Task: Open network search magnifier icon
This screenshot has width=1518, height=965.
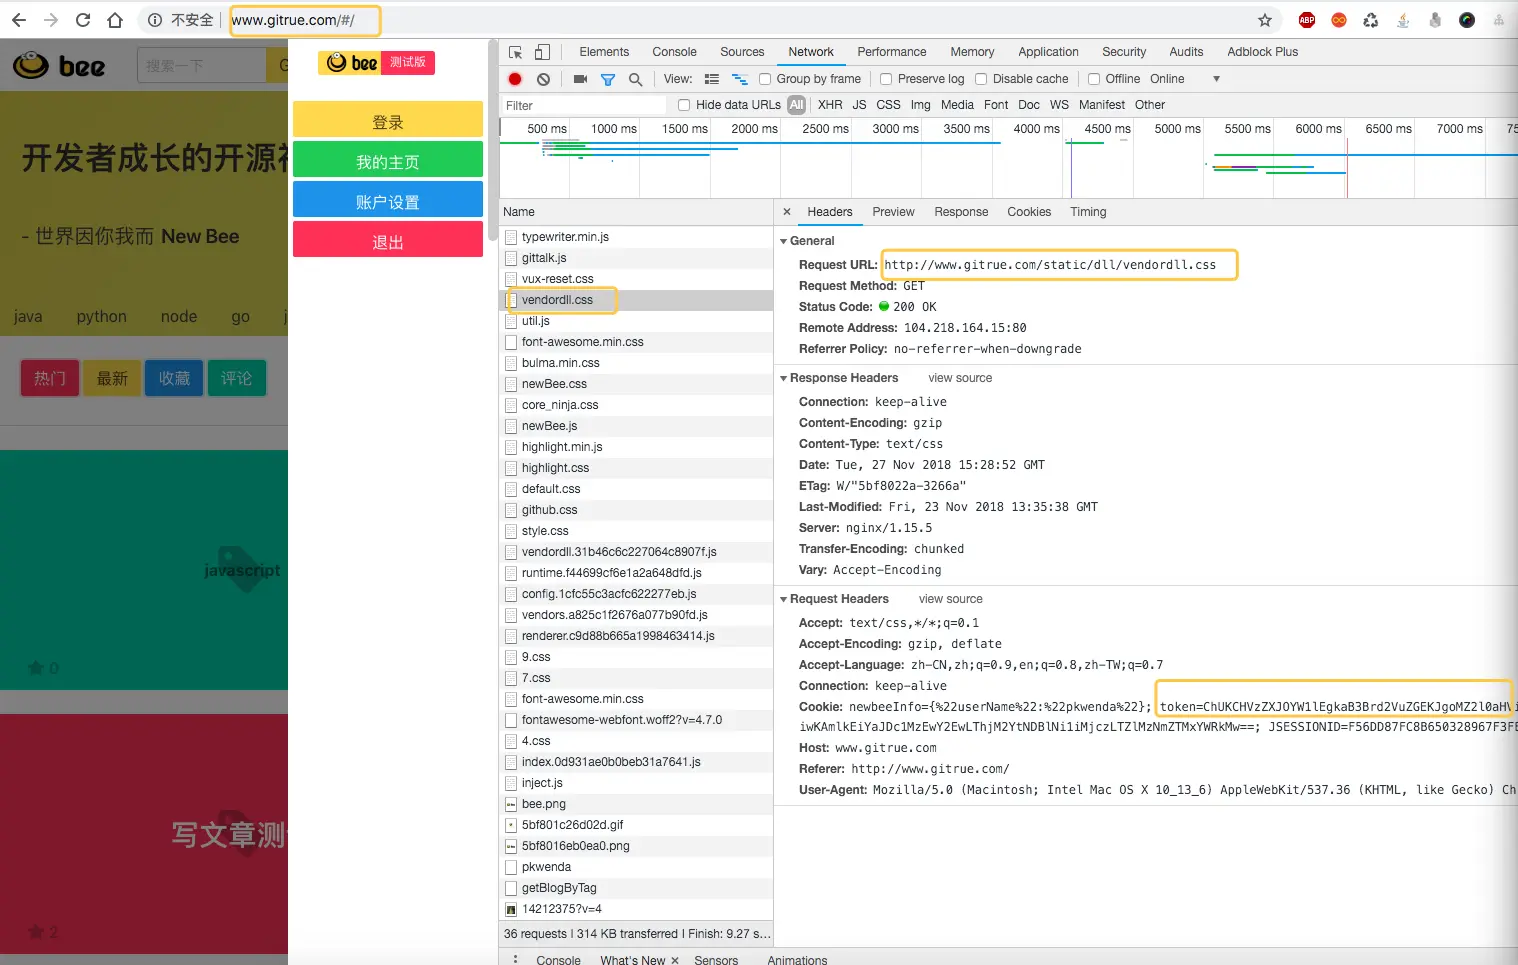Action: (x=635, y=79)
